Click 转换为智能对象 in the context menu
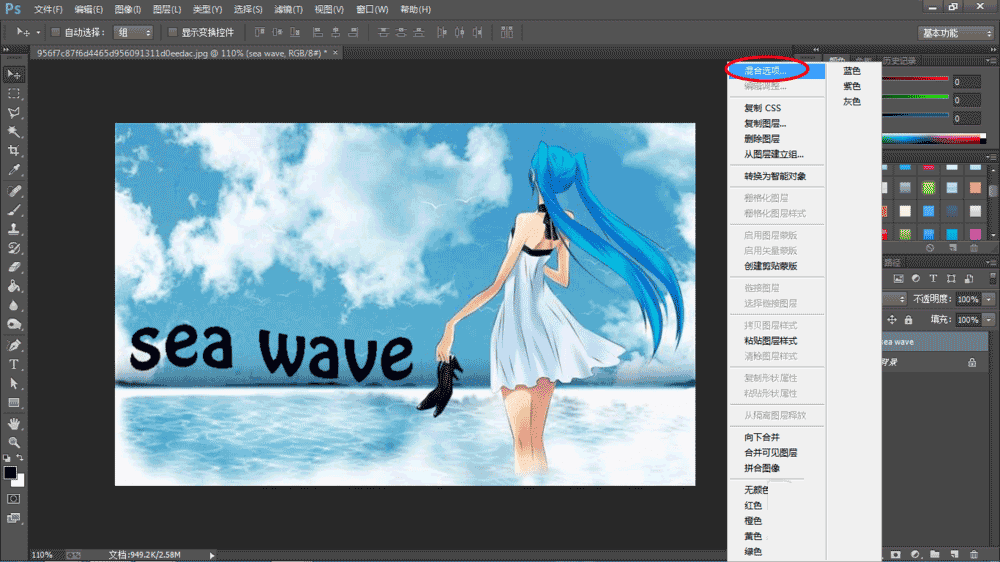The width and height of the screenshot is (1000, 562). click(774, 176)
